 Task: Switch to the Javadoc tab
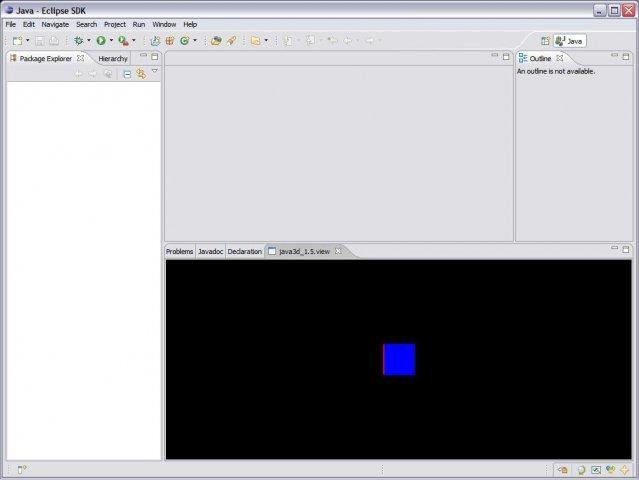coord(210,251)
